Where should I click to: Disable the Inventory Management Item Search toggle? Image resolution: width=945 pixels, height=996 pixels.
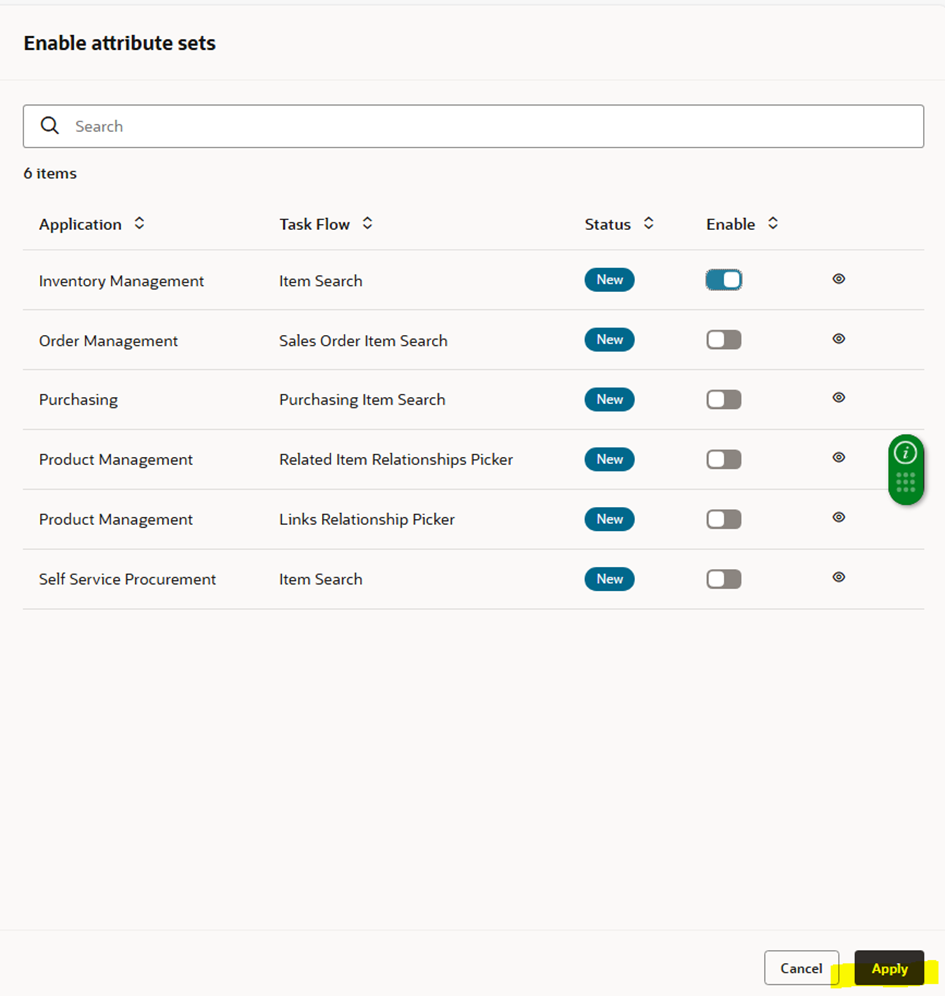pyautogui.click(x=723, y=280)
